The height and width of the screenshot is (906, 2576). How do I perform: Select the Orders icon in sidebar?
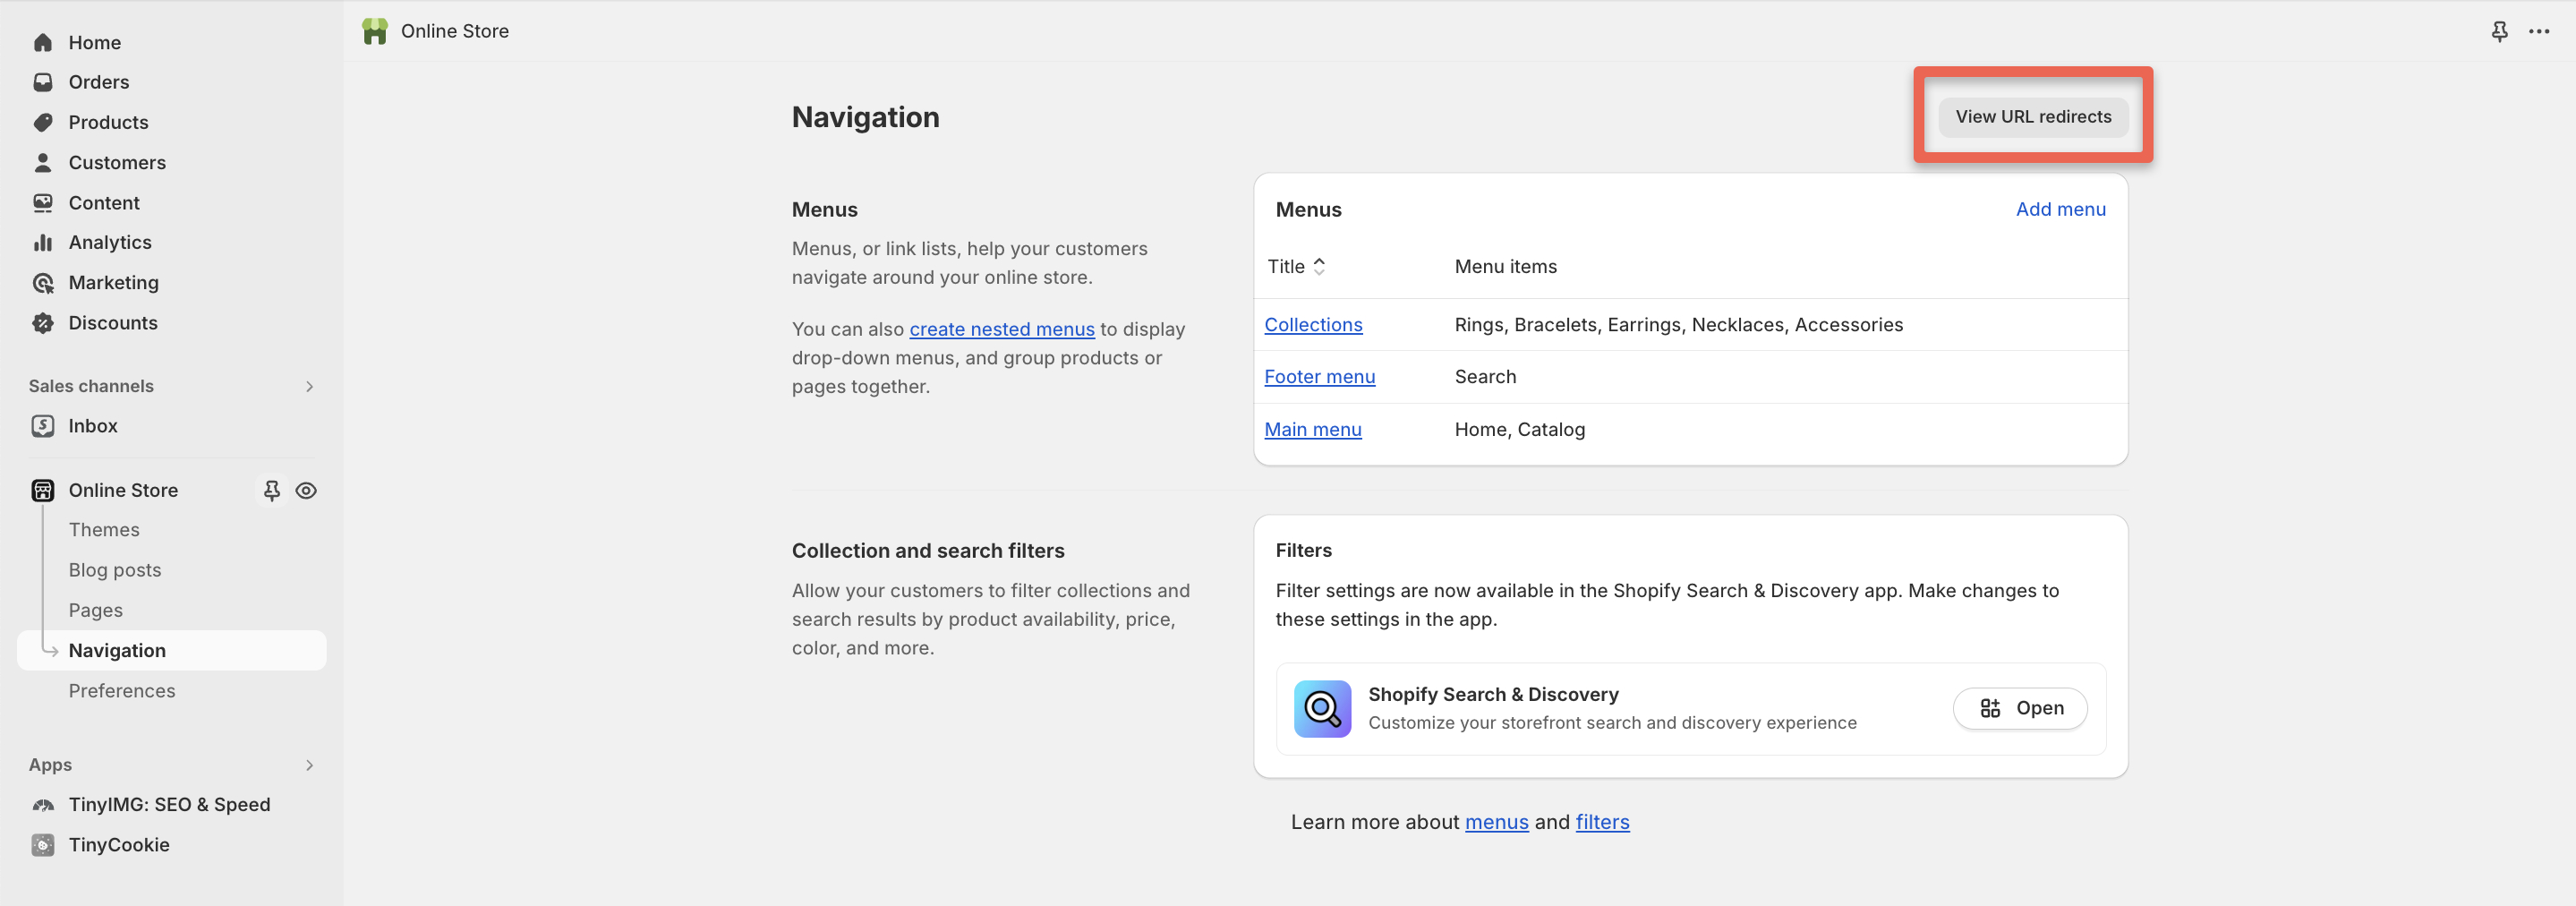(x=43, y=82)
